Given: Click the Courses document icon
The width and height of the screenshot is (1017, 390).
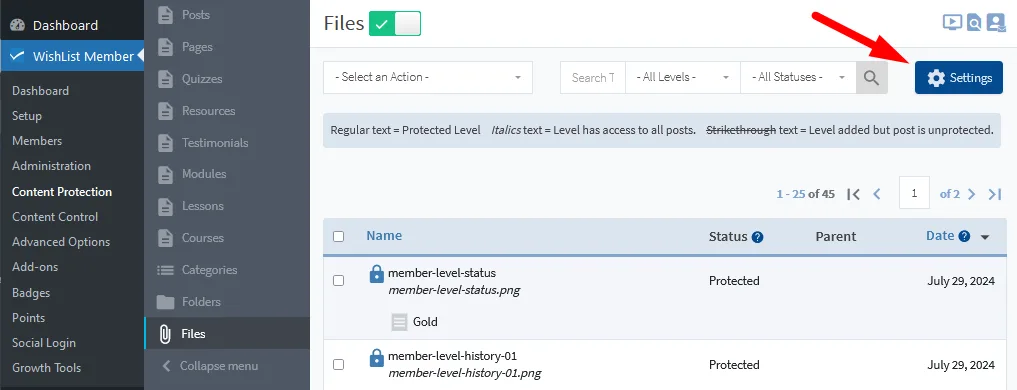Looking at the screenshot, I should click(166, 238).
